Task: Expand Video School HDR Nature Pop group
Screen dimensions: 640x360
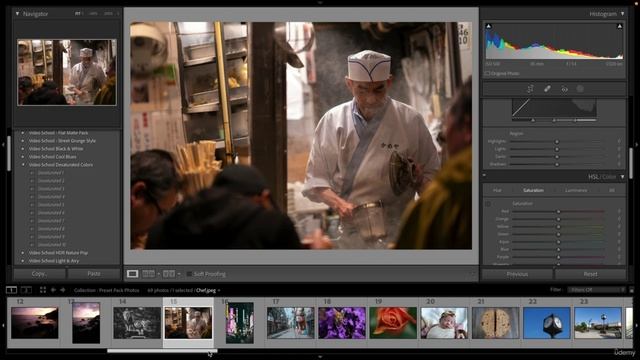Action: coord(23,253)
